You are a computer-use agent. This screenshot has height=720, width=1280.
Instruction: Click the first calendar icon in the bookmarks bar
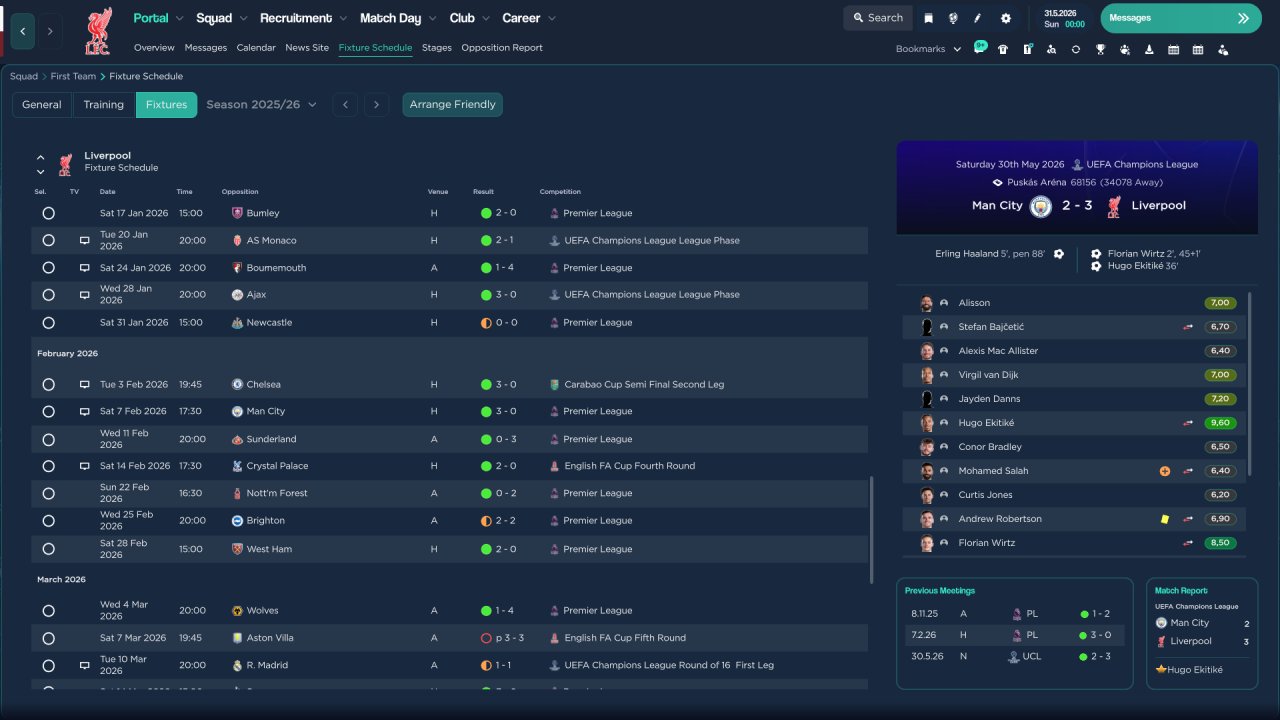click(1173, 49)
